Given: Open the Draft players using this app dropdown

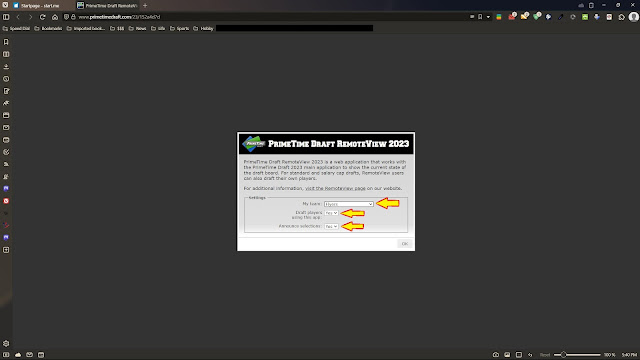Looking at the screenshot, I should (331, 213).
